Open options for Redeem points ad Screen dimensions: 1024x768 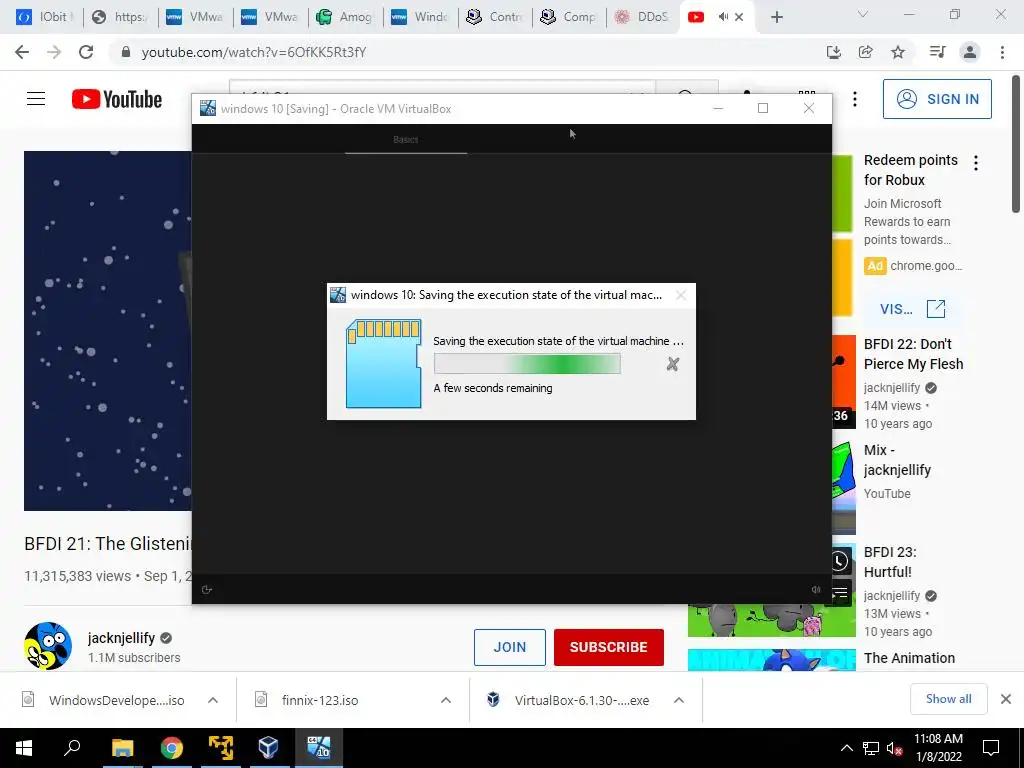tap(976, 163)
